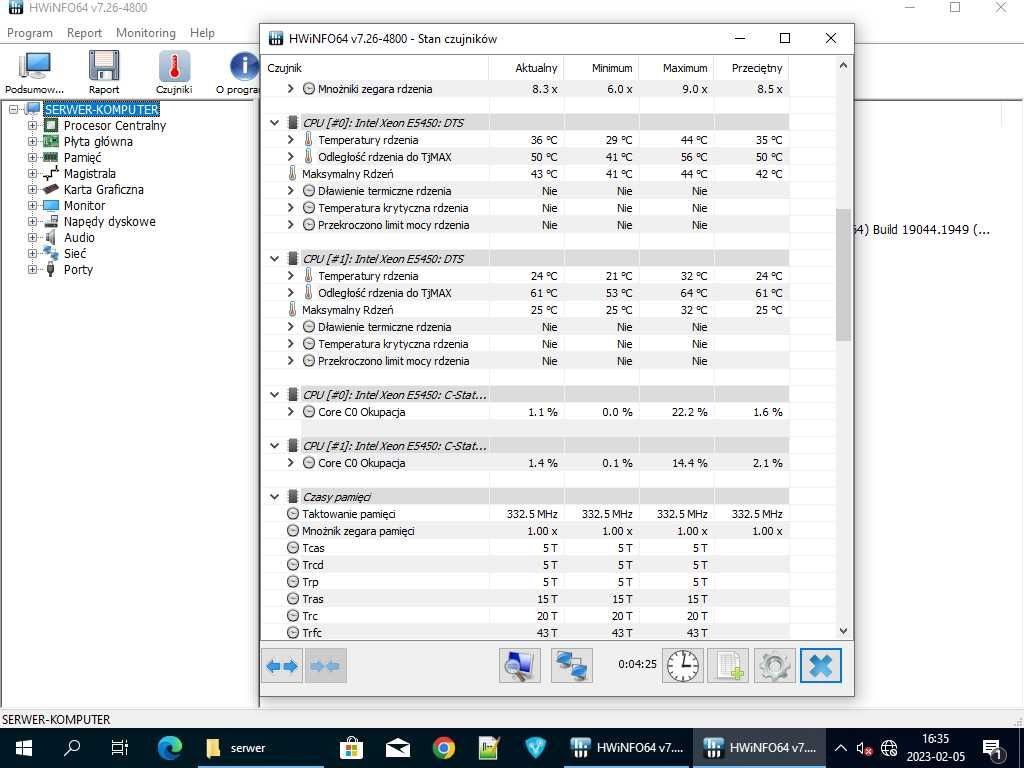Click the Minimum column header
The height and width of the screenshot is (768, 1024).
(x=601, y=68)
